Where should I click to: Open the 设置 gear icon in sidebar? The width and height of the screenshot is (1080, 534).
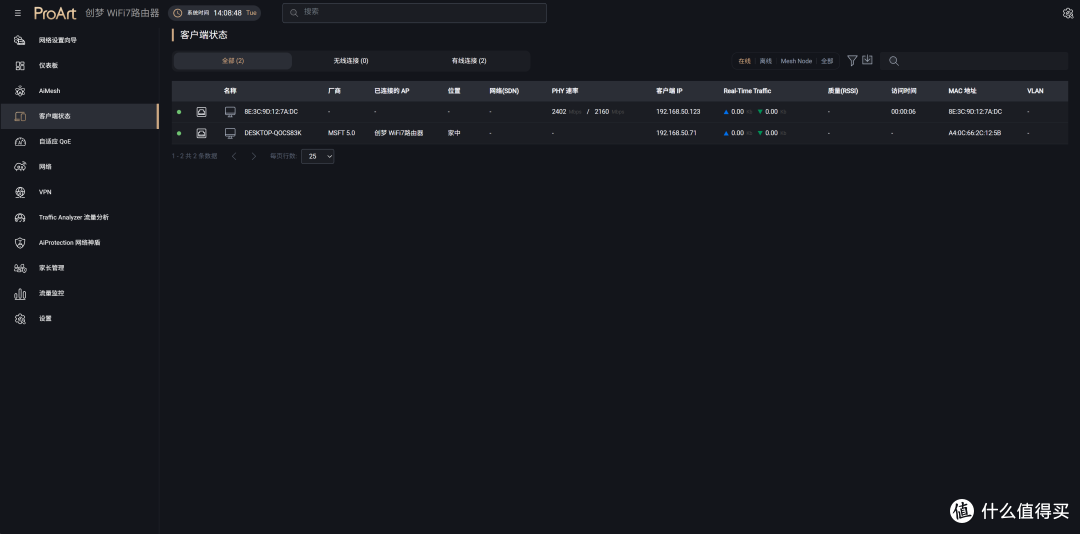pos(20,318)
